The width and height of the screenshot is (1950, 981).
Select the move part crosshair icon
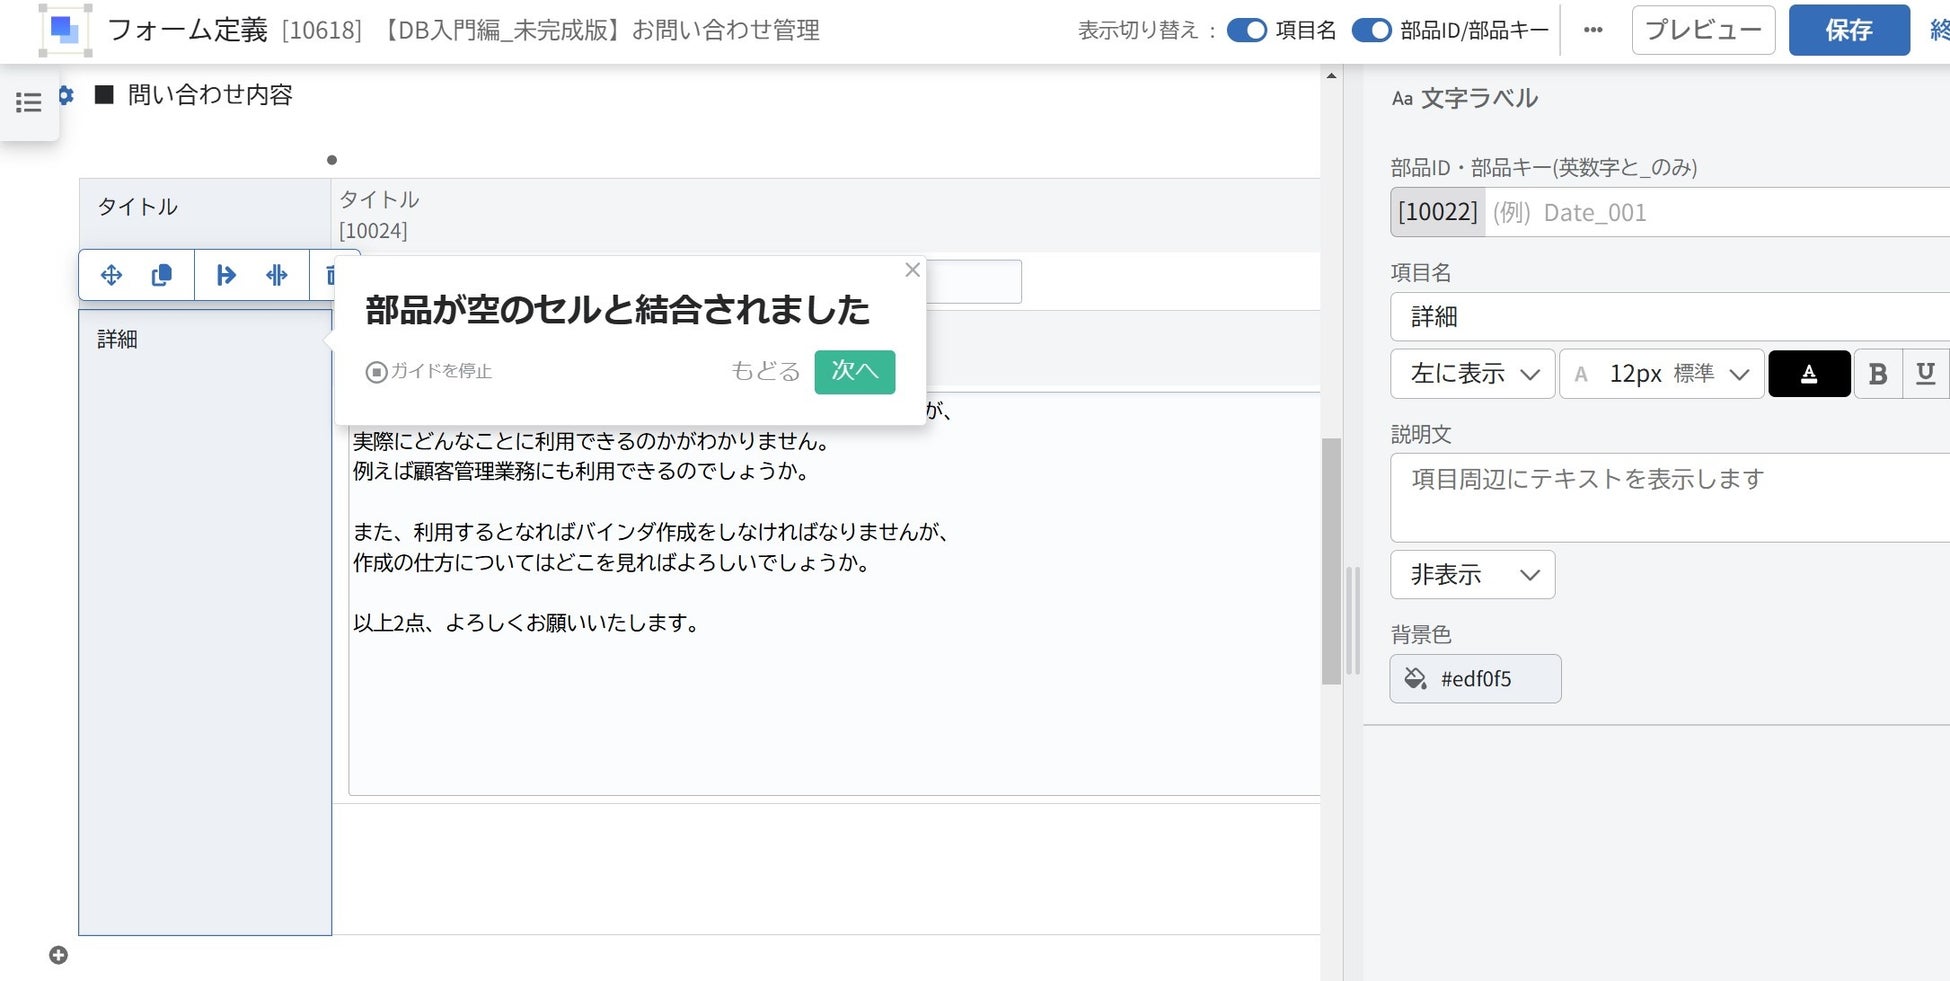point(111,275)
